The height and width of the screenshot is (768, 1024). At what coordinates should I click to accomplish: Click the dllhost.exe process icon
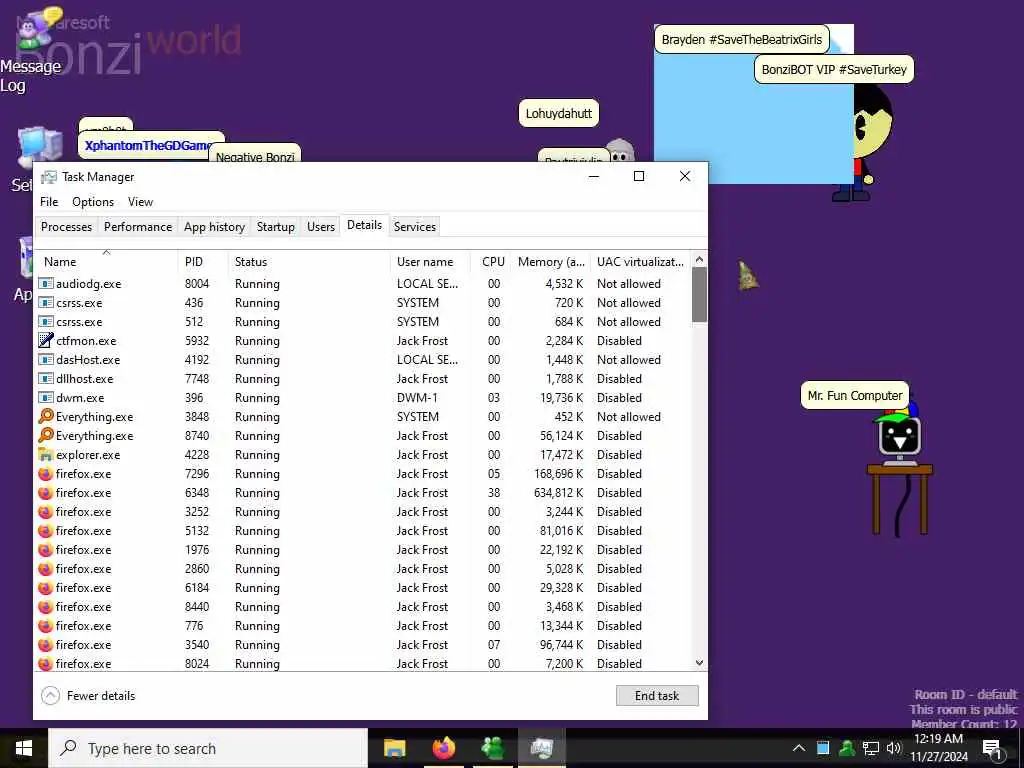[46, 378]
